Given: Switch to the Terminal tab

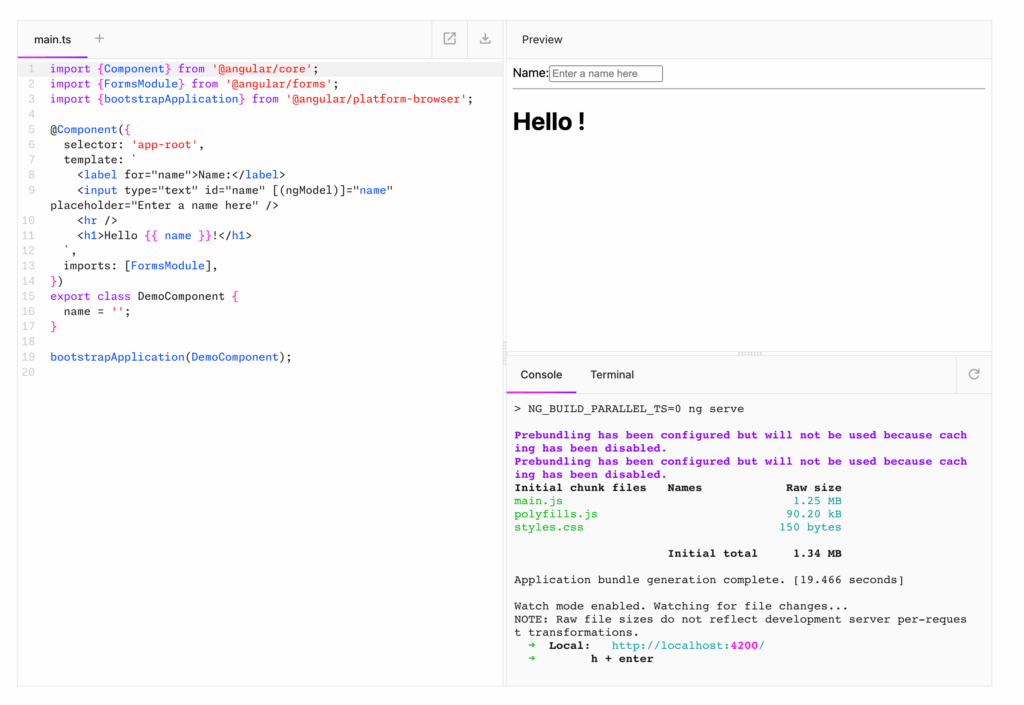Looking at the screenshot, I should [611, 375].
